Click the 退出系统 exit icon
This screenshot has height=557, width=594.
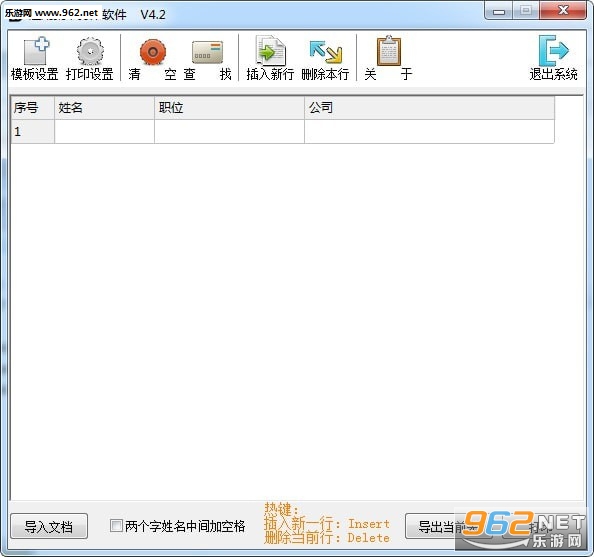[x=553, y=58]
